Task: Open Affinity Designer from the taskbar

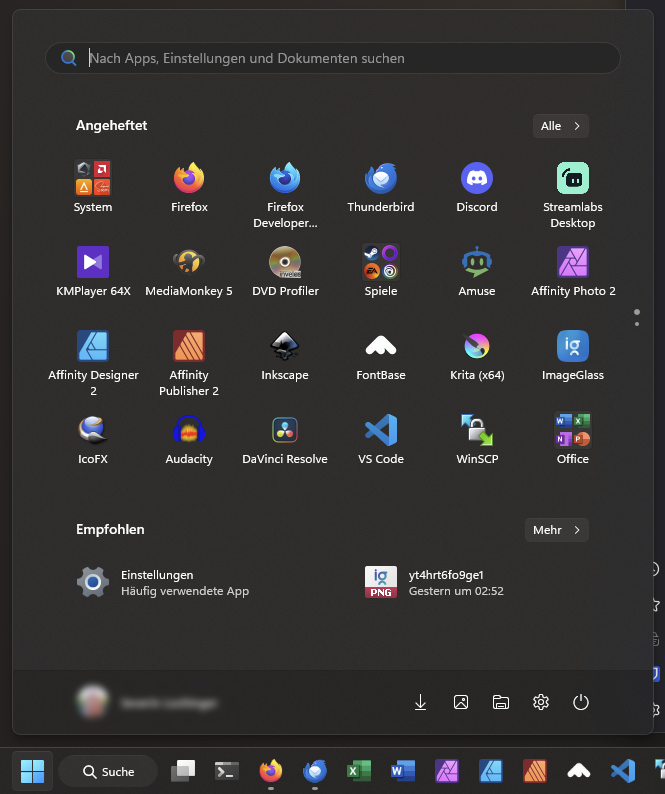Action: [491, 771]
